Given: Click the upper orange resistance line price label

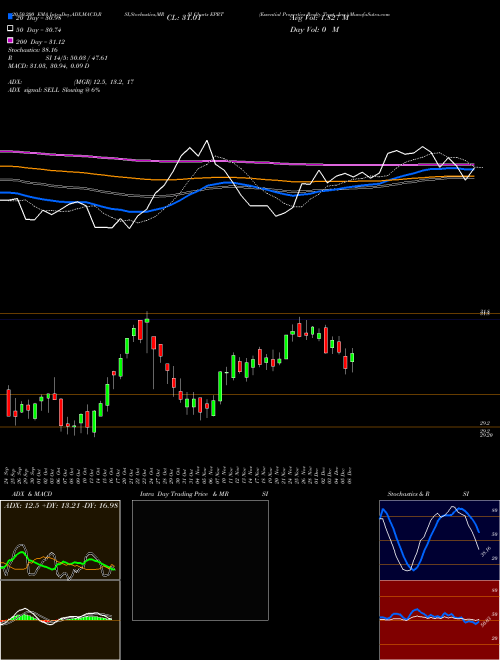Looking at the screenshot, I should click(485, 314).
